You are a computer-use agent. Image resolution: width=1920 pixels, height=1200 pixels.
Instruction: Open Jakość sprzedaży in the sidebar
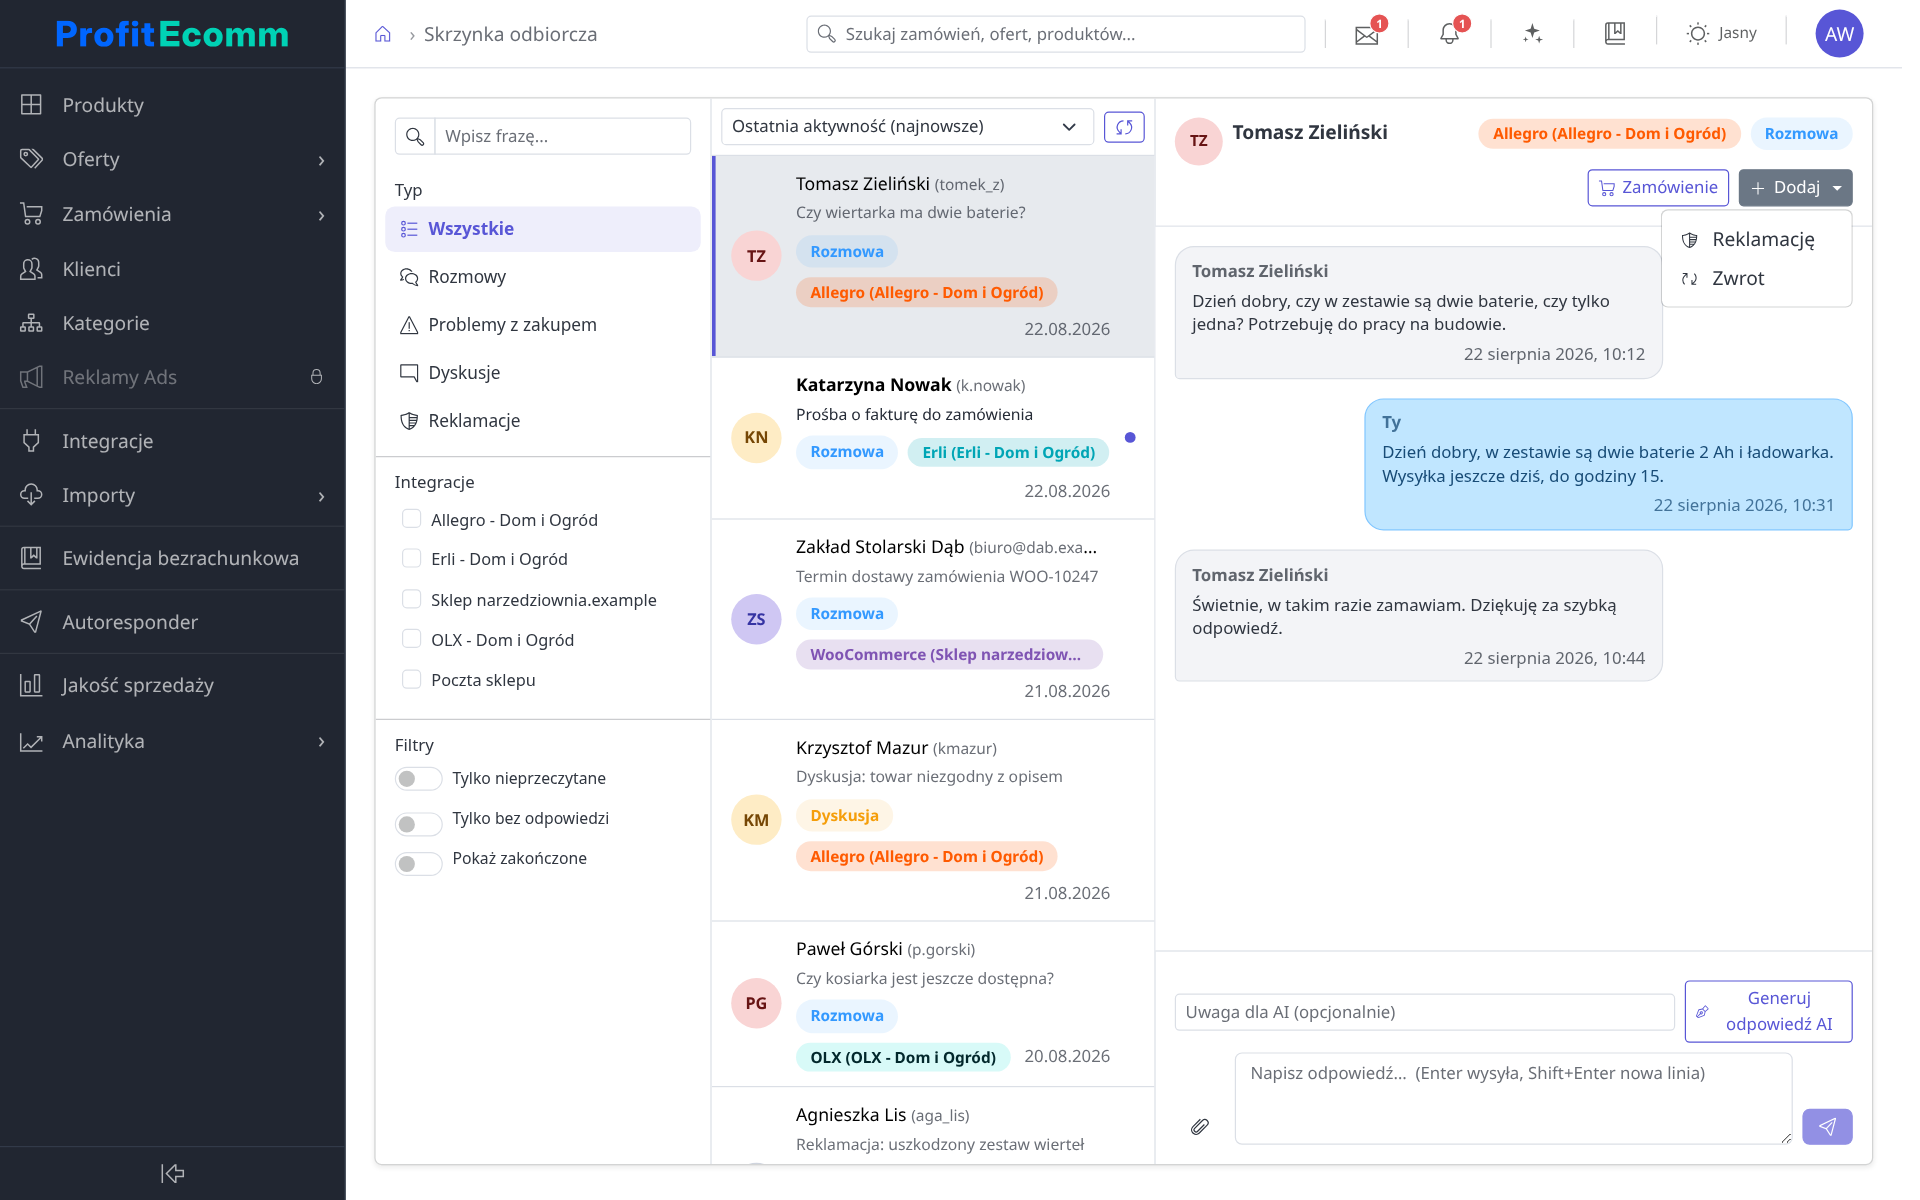pyautogui.click(x=172, y=685)
